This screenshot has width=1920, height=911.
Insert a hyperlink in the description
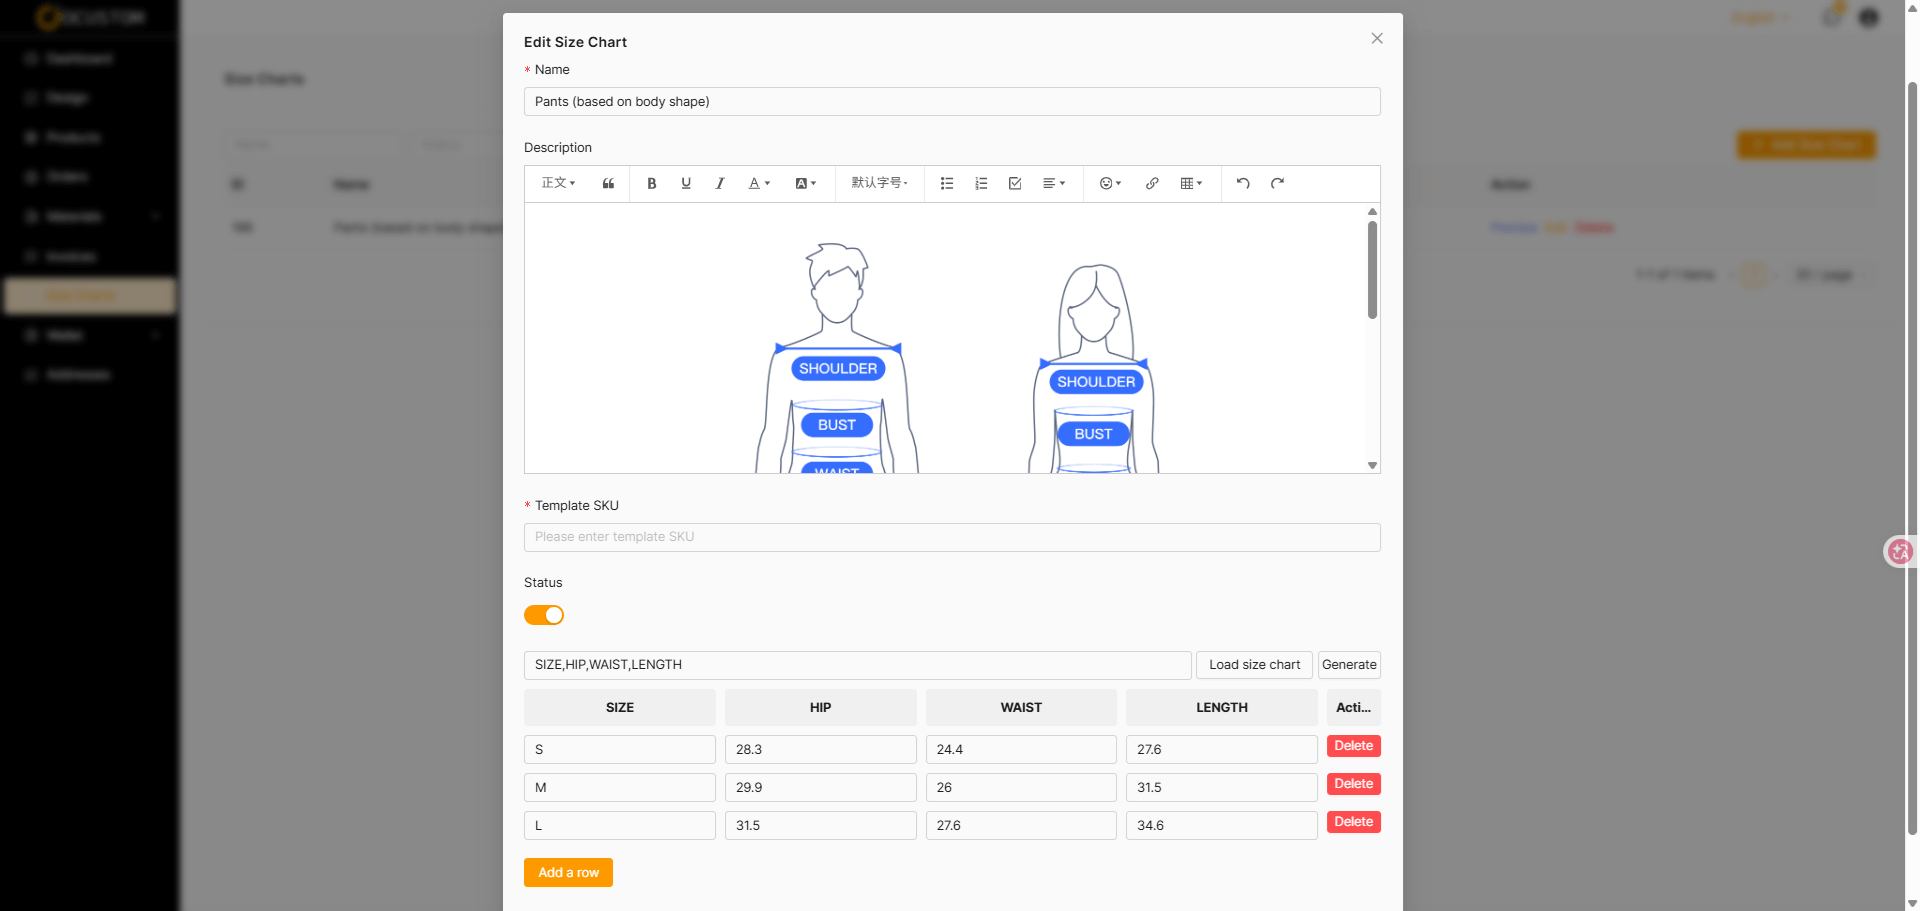pyautogui.click(x=1152, y=184)
